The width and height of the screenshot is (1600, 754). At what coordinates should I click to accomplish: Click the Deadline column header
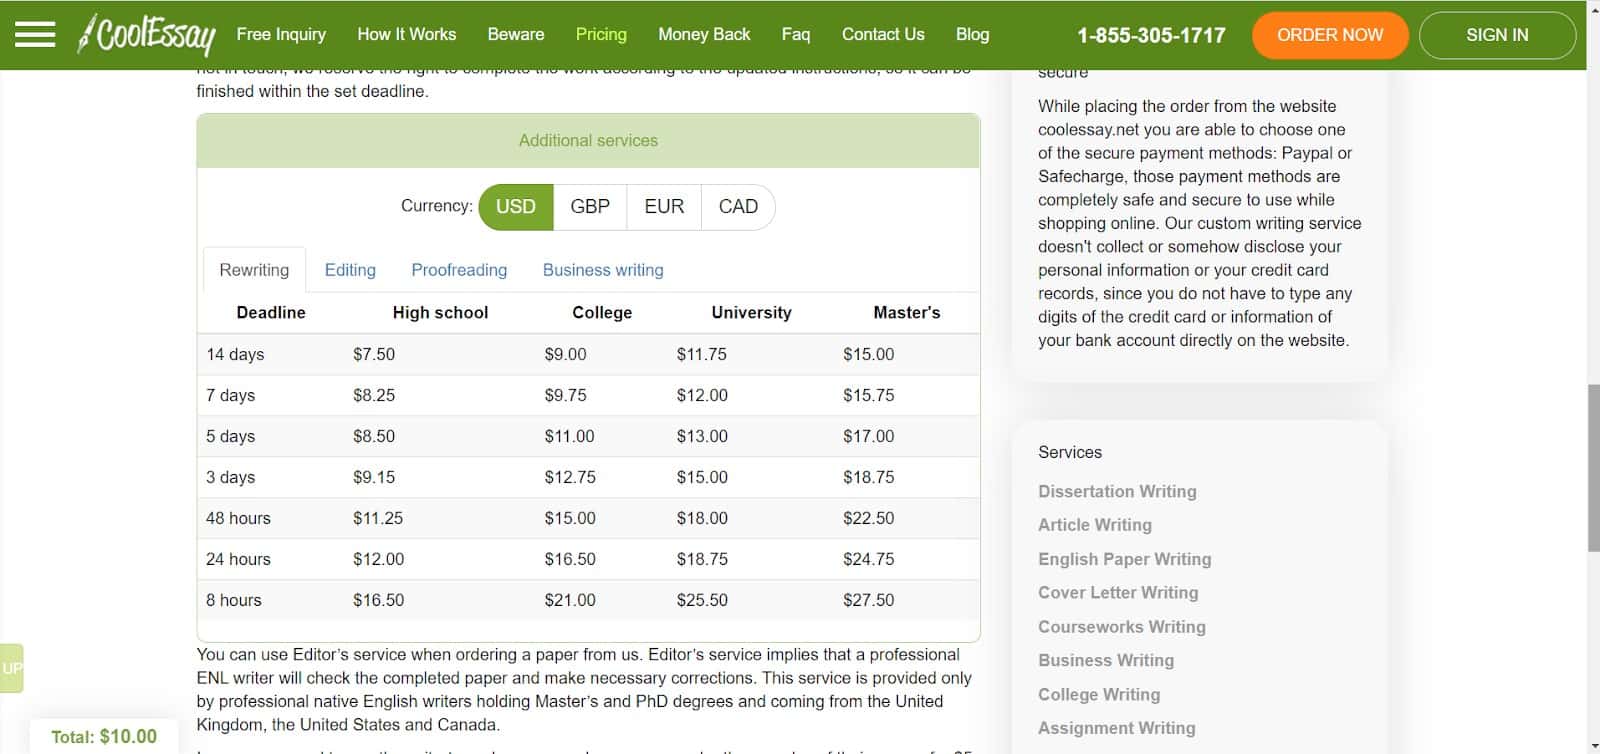(x=271, y=313)
